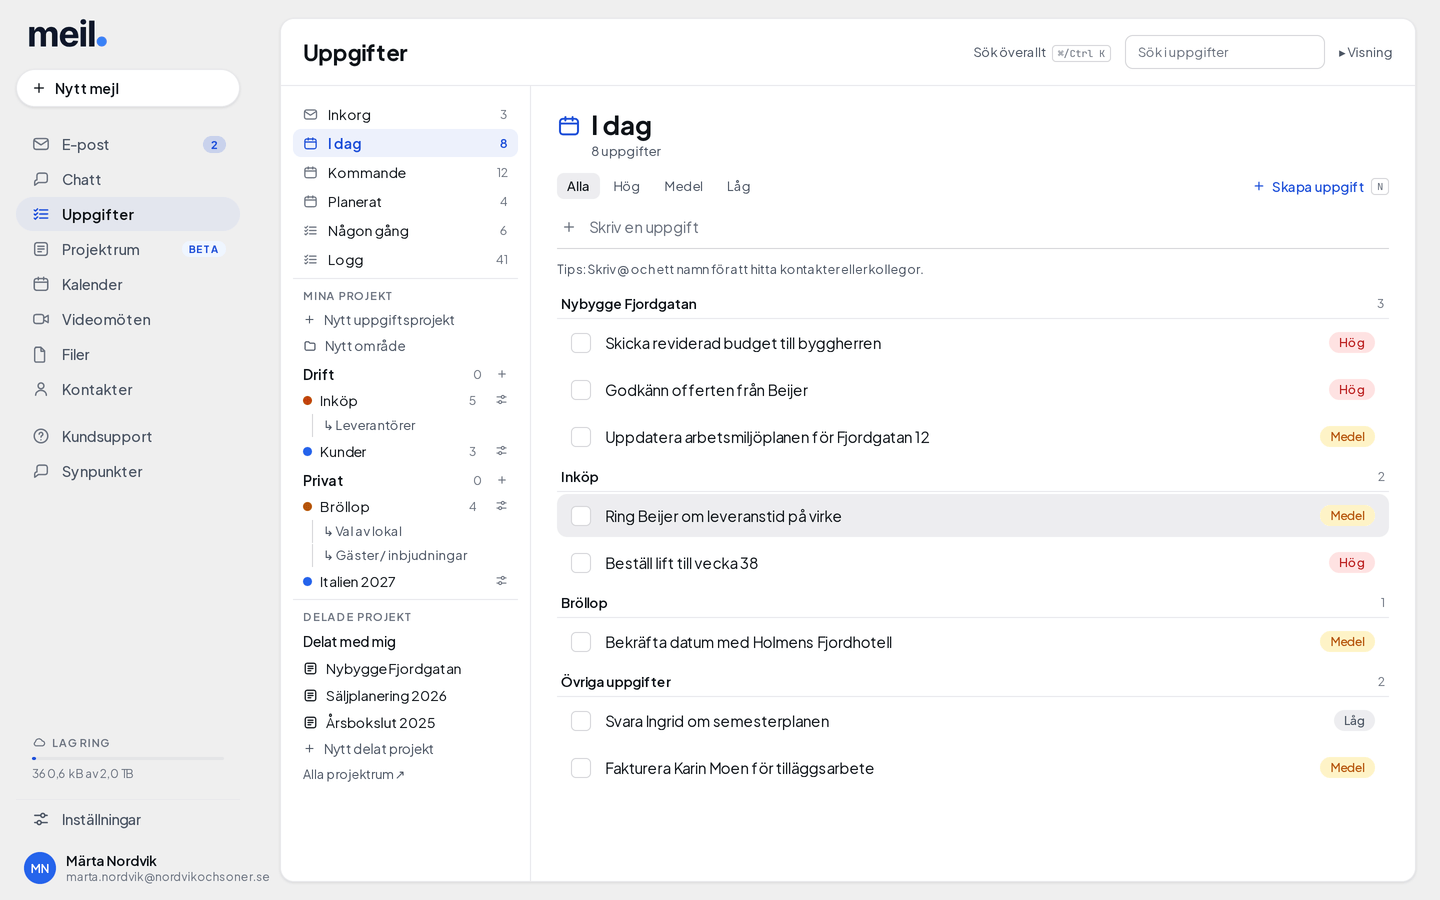Filter tasks by Hög priority tab
The width and height of the screenshot is (1440, 900).
tap(626, 186)
